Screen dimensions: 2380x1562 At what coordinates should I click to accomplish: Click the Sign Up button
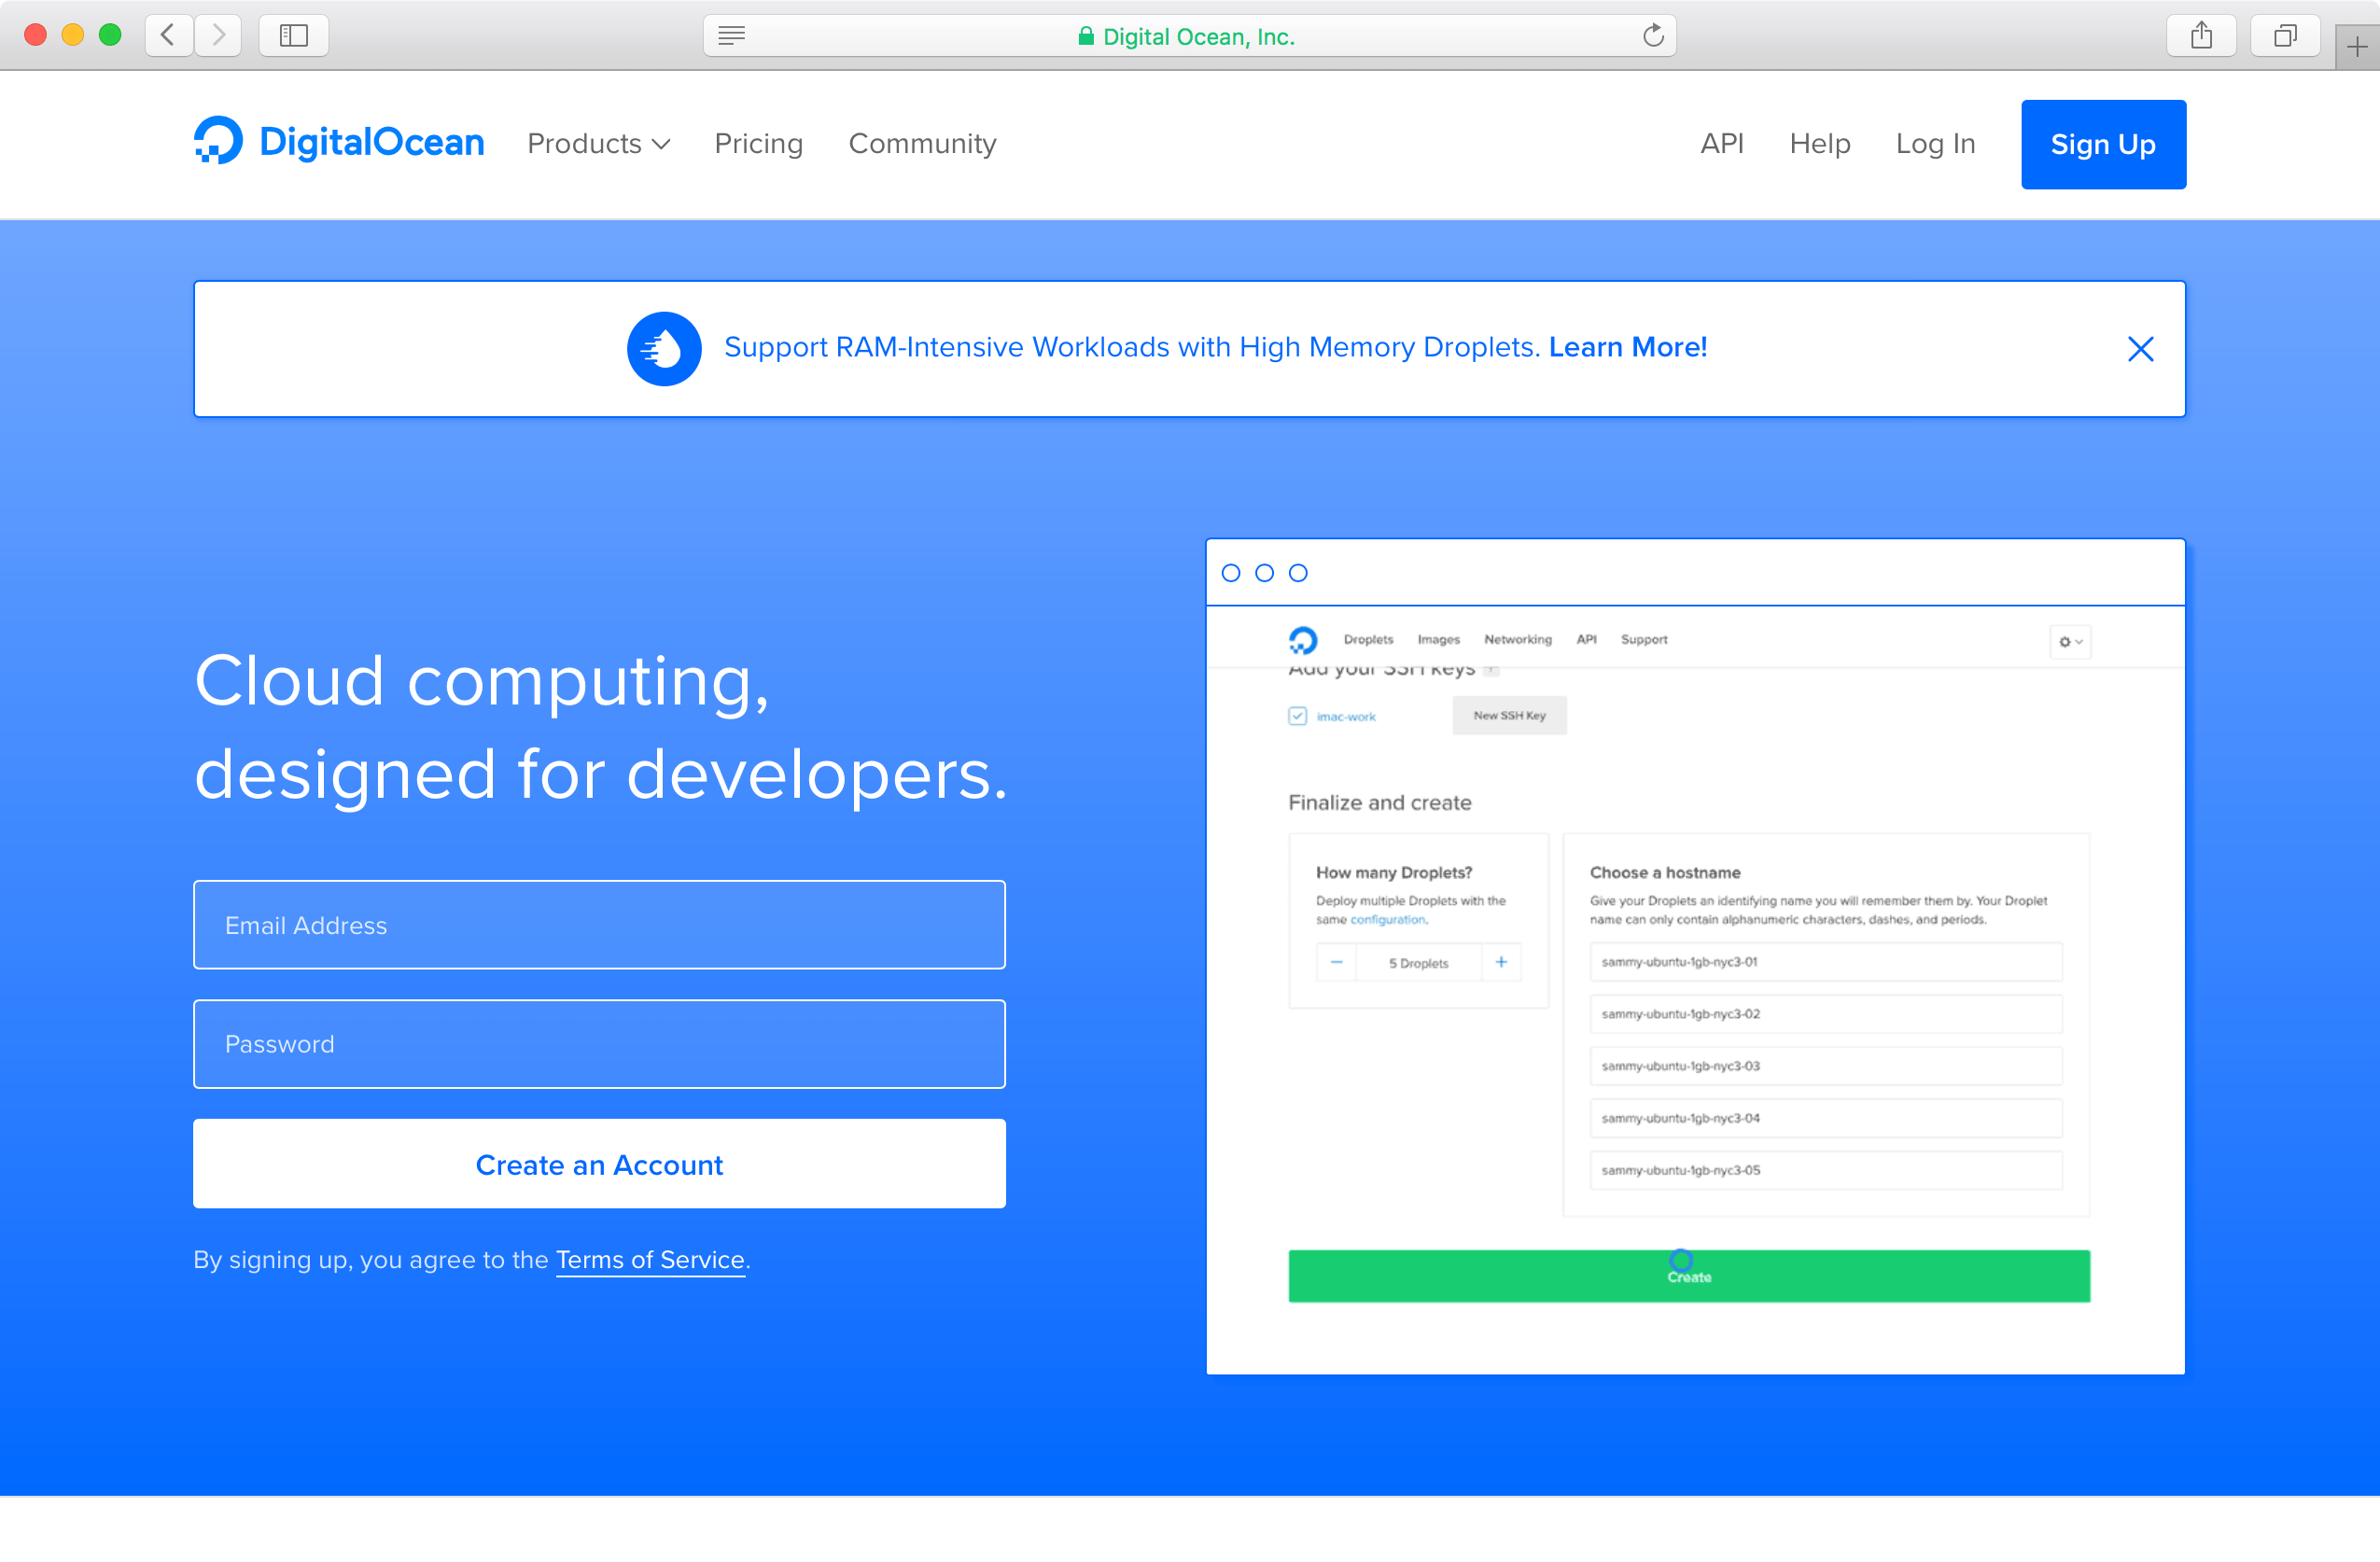click(x=2102, y=144)
